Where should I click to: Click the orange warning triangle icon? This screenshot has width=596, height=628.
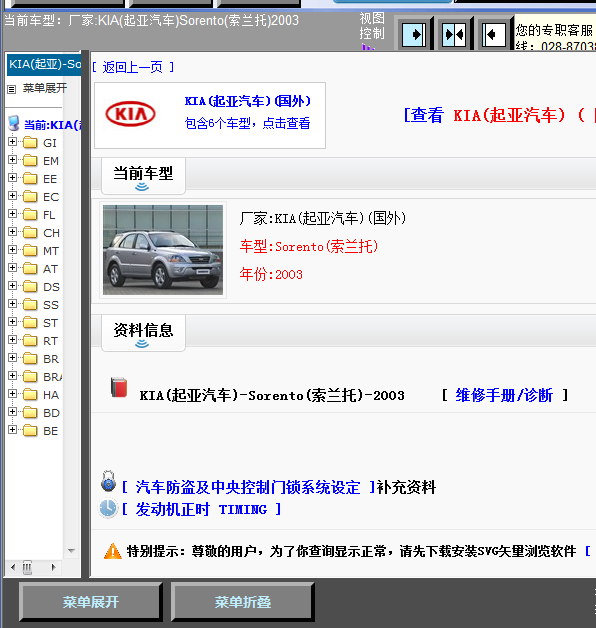(113, 552)
